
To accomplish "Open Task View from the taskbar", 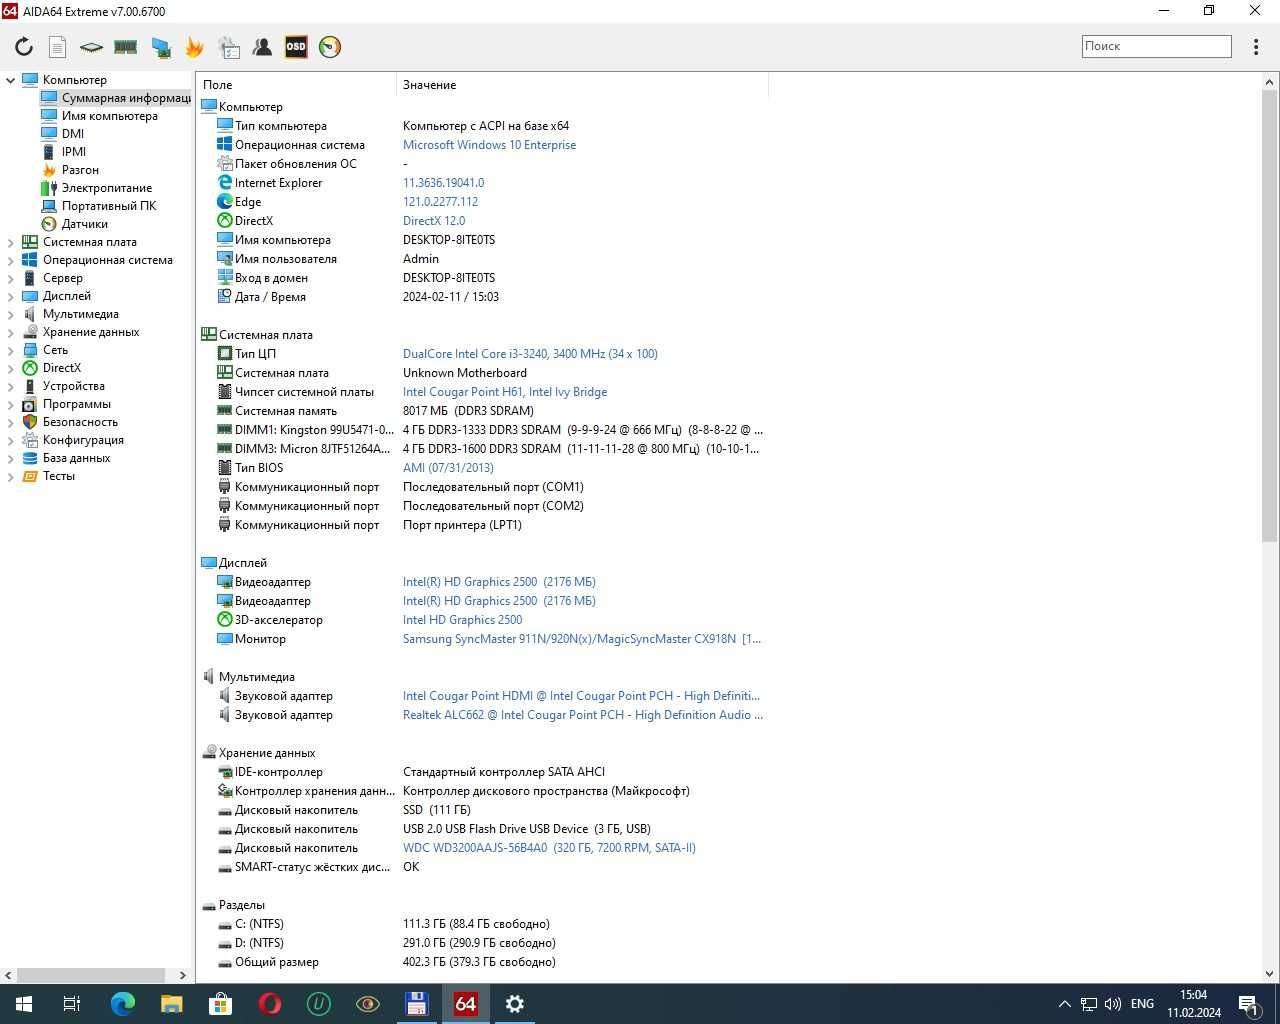I will (x=72, y=1004).
